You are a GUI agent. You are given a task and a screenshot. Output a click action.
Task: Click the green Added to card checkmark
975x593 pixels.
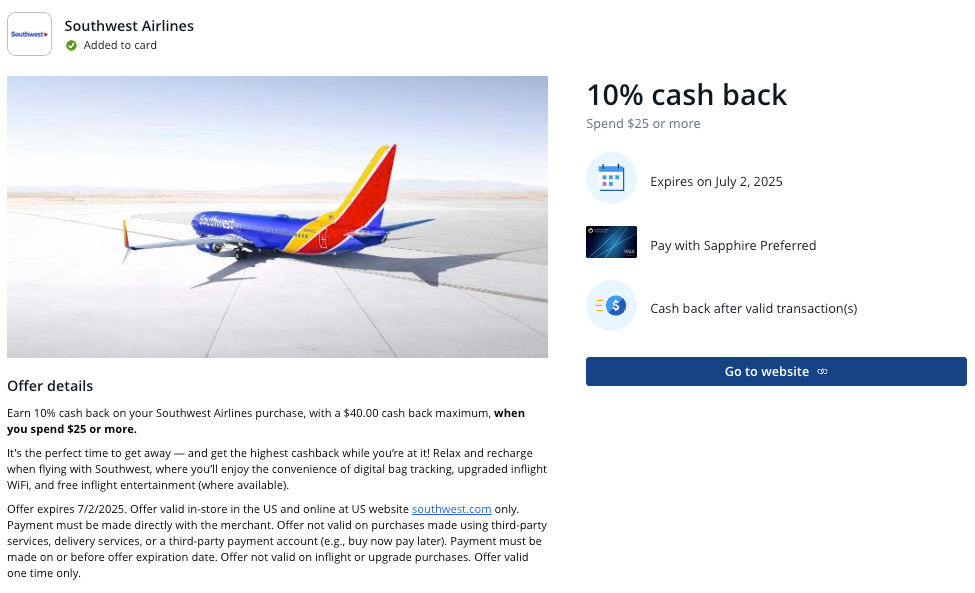tap(71, 45)
